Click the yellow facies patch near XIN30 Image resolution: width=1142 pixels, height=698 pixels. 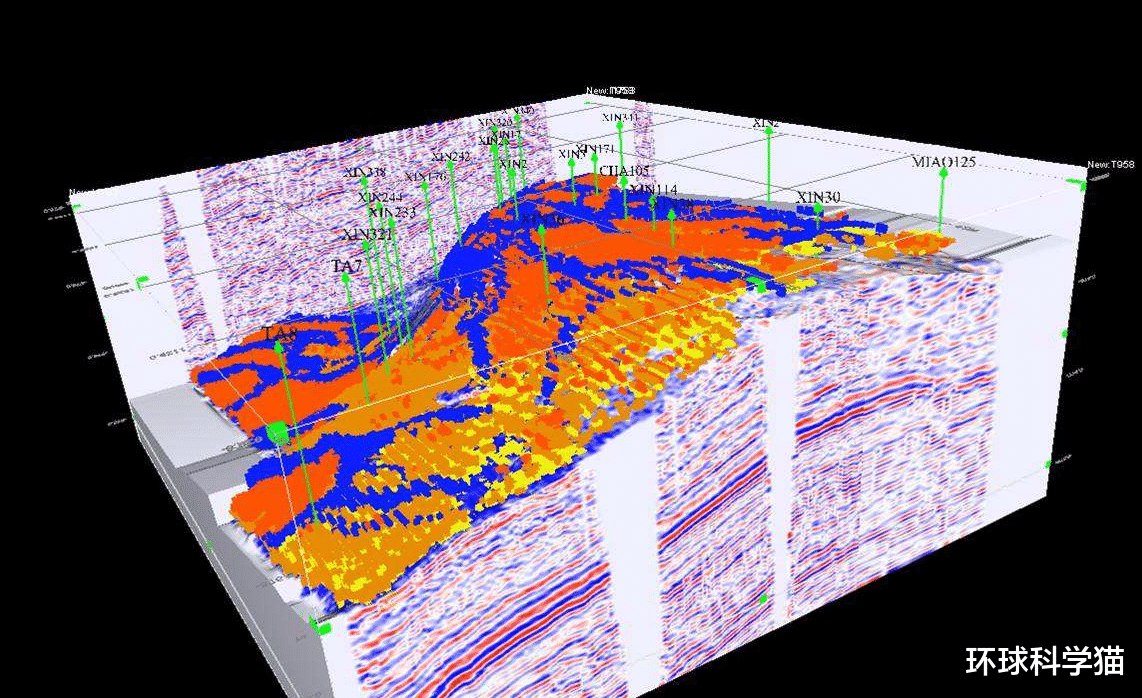point(805,248)
